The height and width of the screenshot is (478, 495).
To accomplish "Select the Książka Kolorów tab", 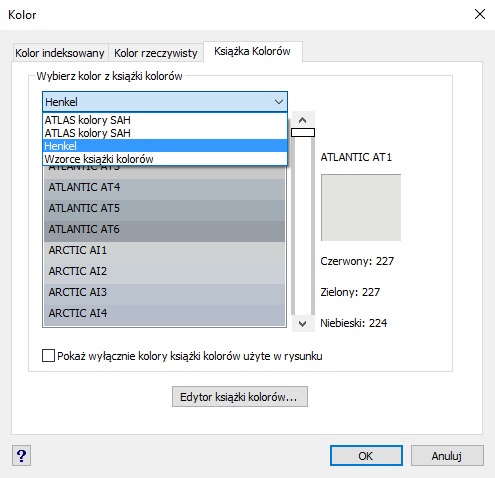I will (x=253, y=51).
